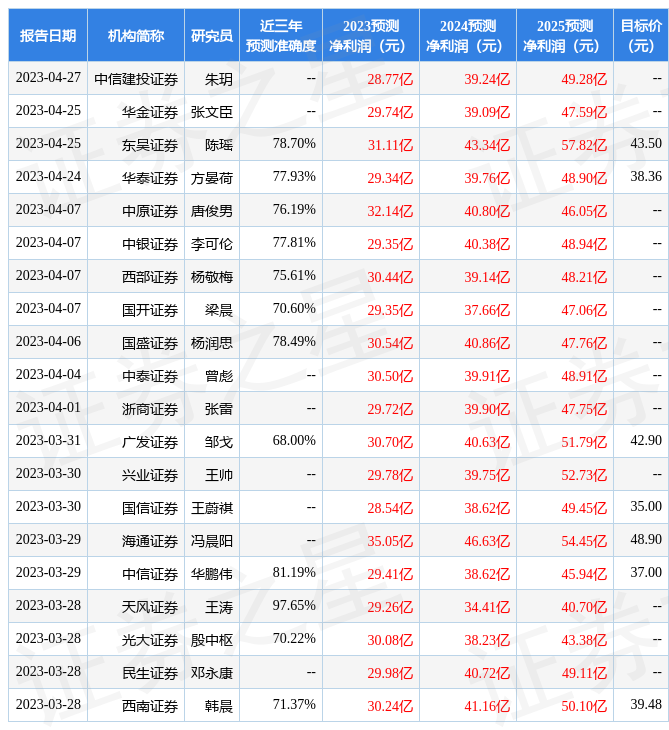Viewport: 669px width, 730px height.
Task: Click researcher name 张文臣
Action: tap(212, 112)
